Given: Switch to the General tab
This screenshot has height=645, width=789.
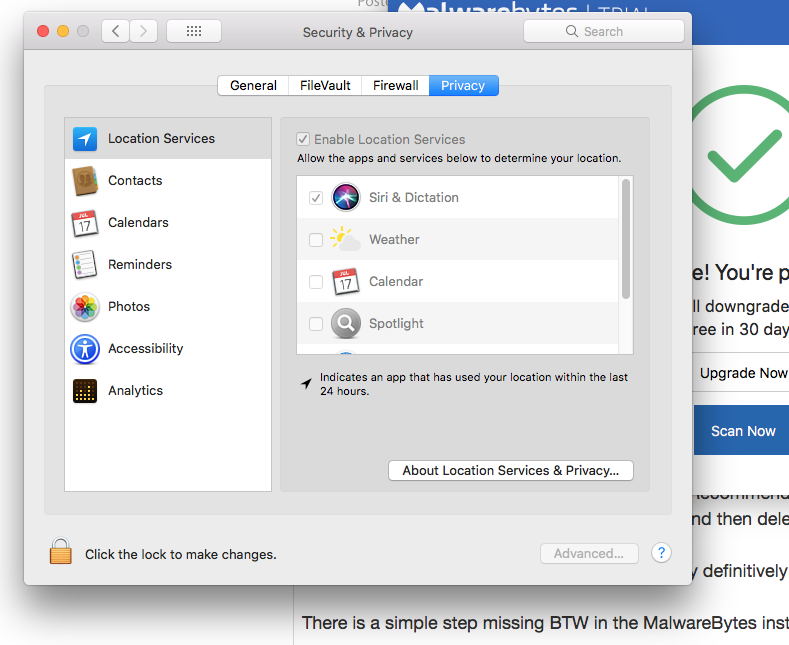Looking at the screenshot, I should pyautogui.click(x=253, y=86).
